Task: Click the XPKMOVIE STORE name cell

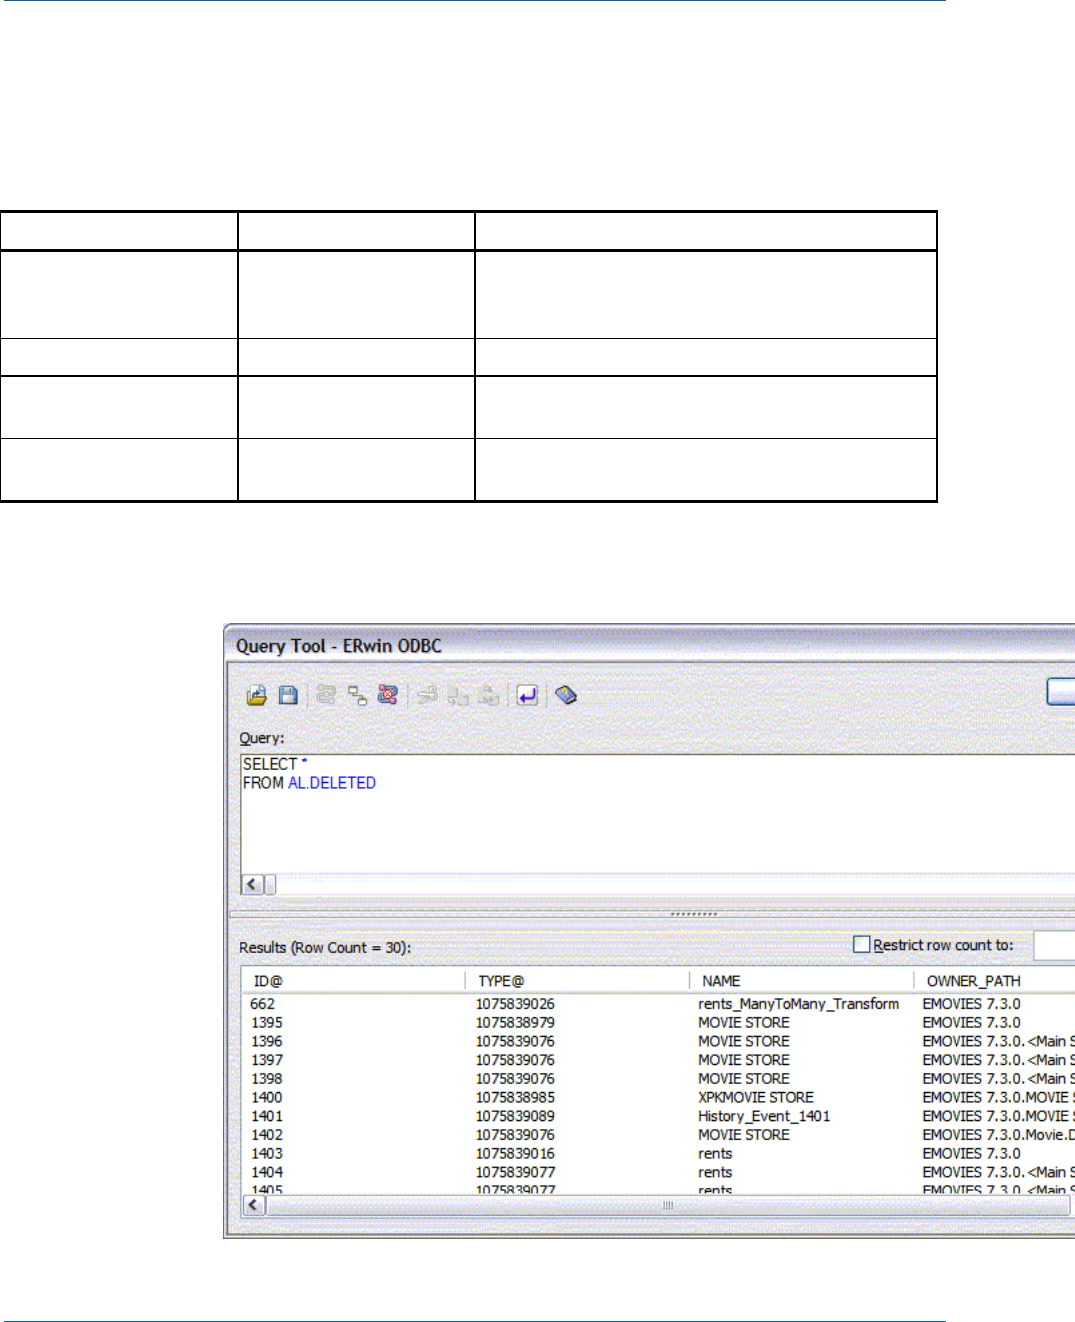Action: 756,1097
